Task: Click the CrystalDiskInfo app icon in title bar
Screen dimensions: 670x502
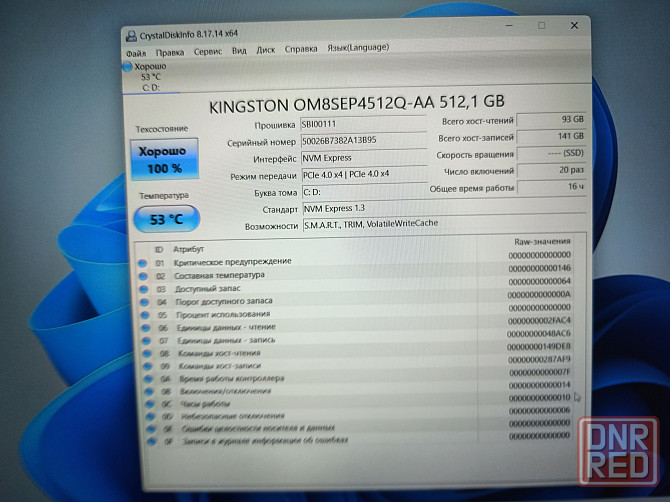Action: click(131, 36)
